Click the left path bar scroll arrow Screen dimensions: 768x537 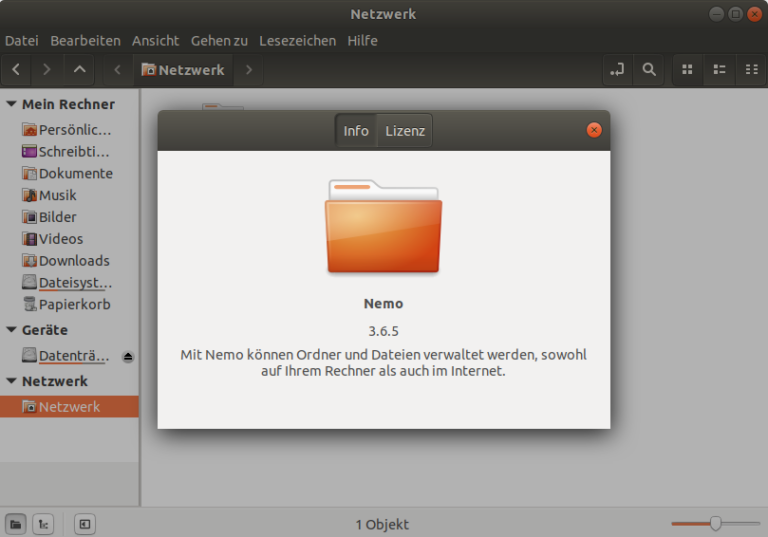(118, 70)
